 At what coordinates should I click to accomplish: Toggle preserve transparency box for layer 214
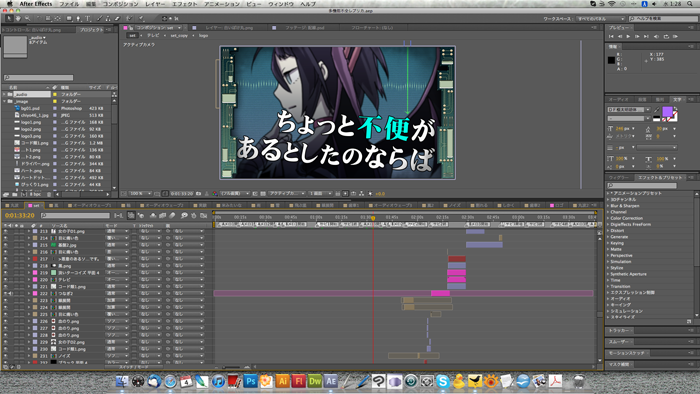coord(134,238)
